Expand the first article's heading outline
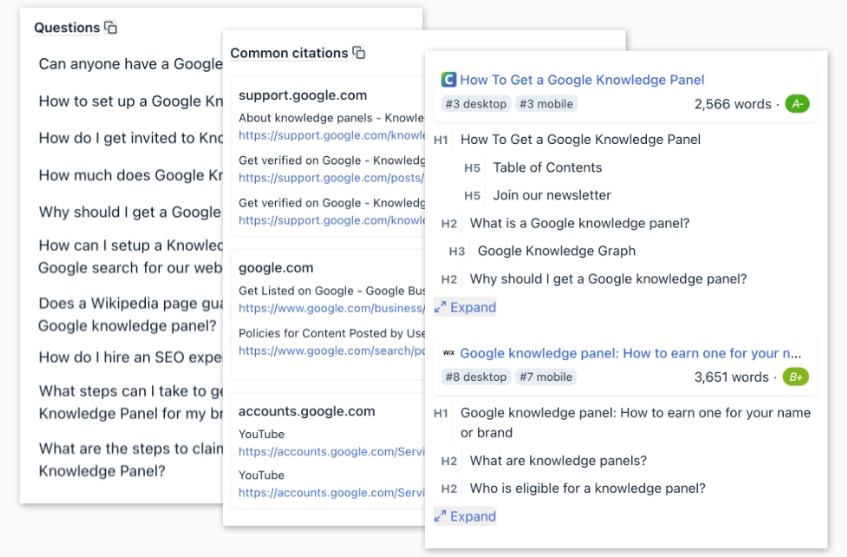Screen dimensions: 847x557 [465, 307]
